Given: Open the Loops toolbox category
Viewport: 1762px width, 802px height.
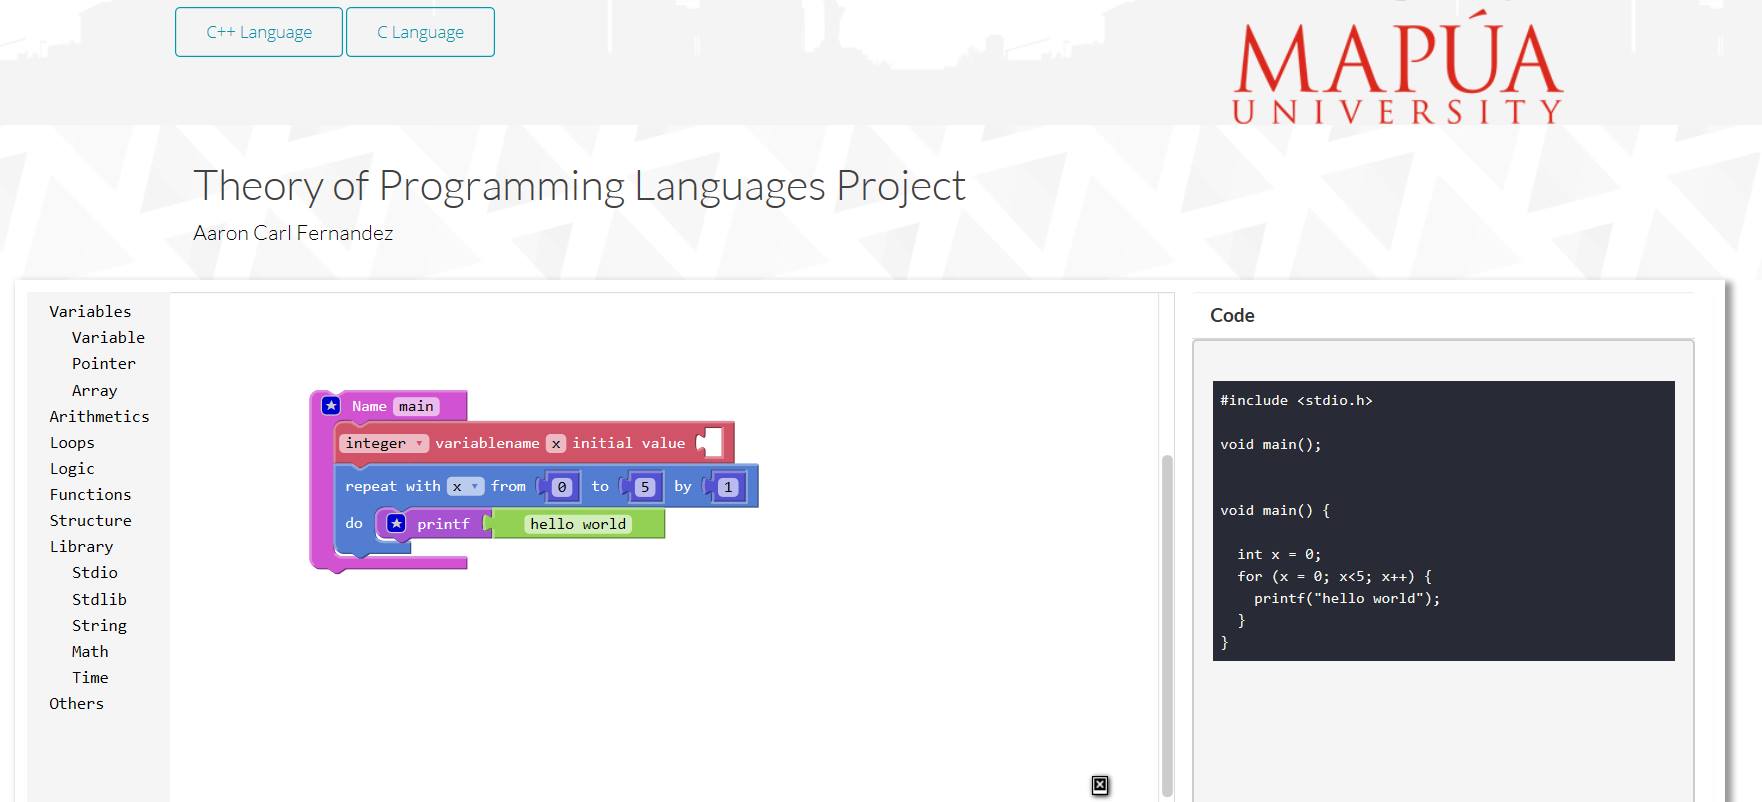Looking at the screenshot, I should click(72, 442).
